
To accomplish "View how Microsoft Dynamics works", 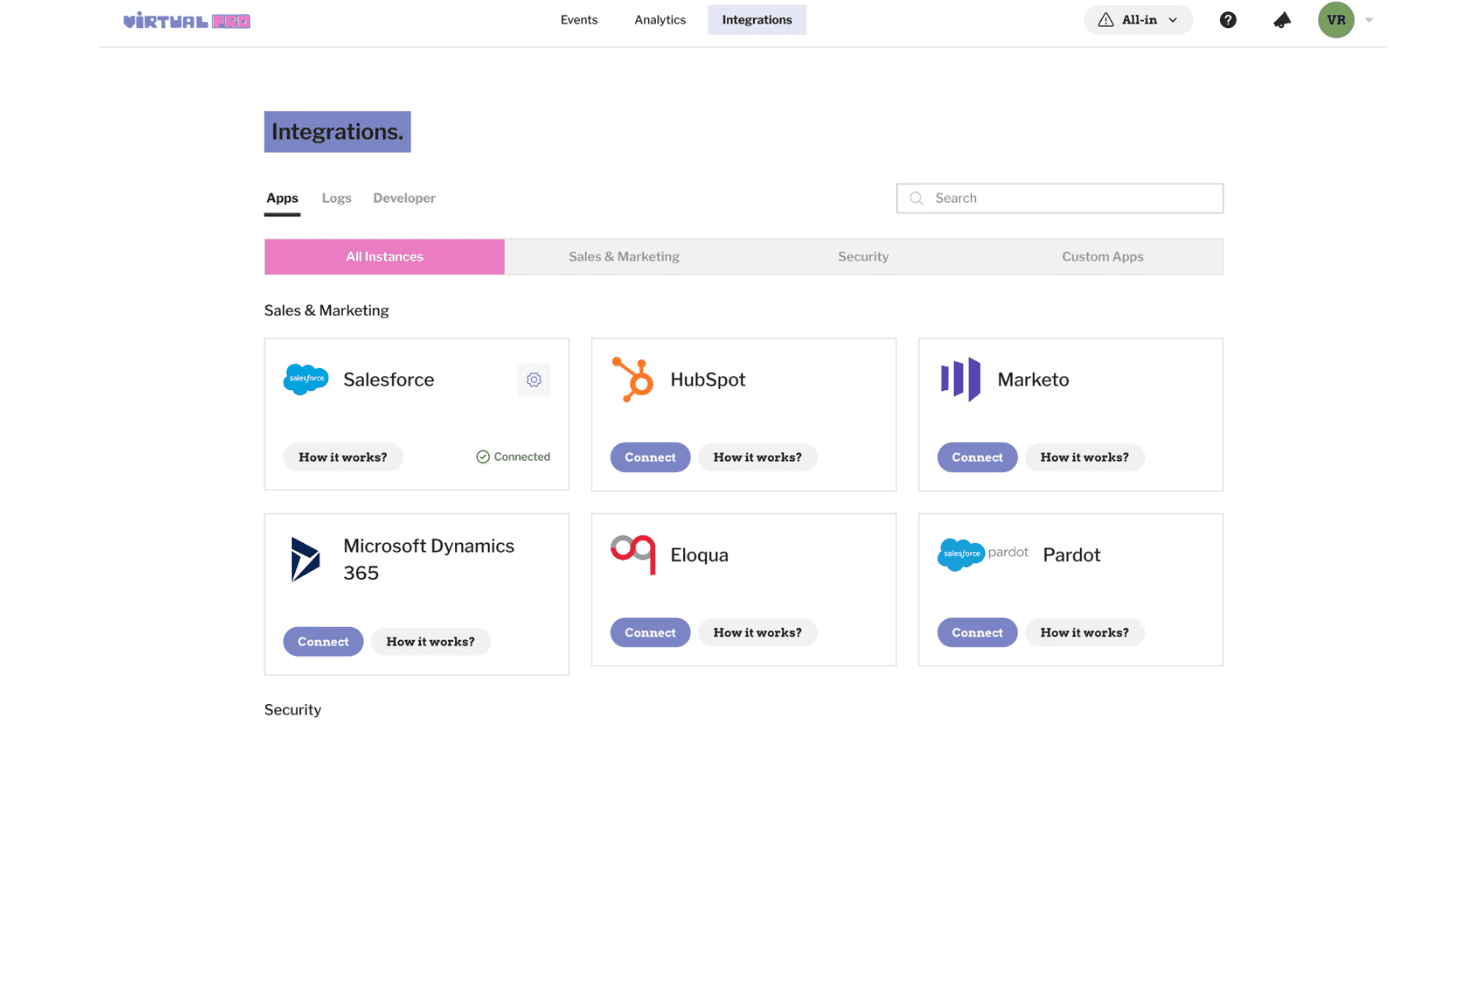I will pyautogui.click(x=431, y=641).
